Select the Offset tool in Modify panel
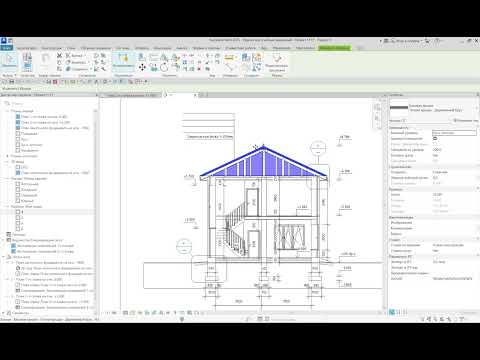 (x=153, y=57)
